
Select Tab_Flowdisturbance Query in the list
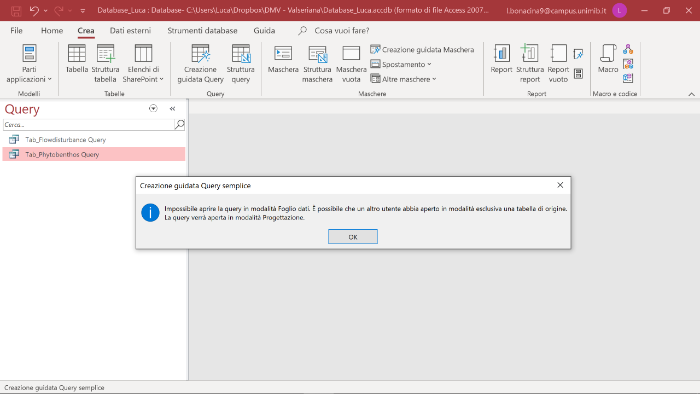[x=94, y=140]
